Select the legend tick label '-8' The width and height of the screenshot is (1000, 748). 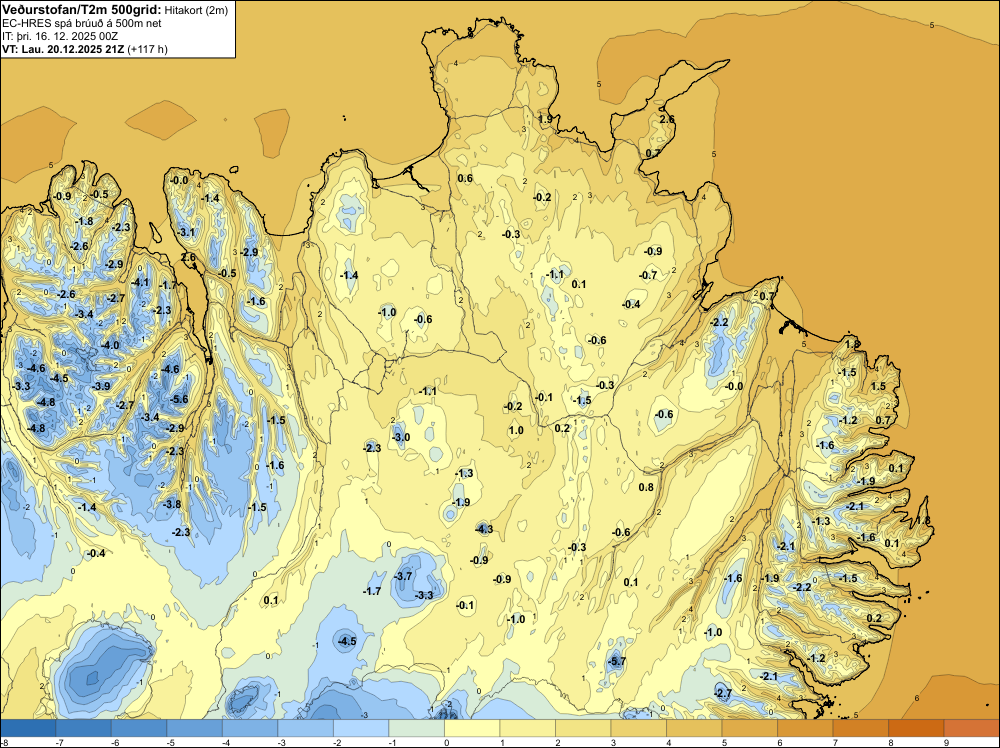(x=4, y=742)
